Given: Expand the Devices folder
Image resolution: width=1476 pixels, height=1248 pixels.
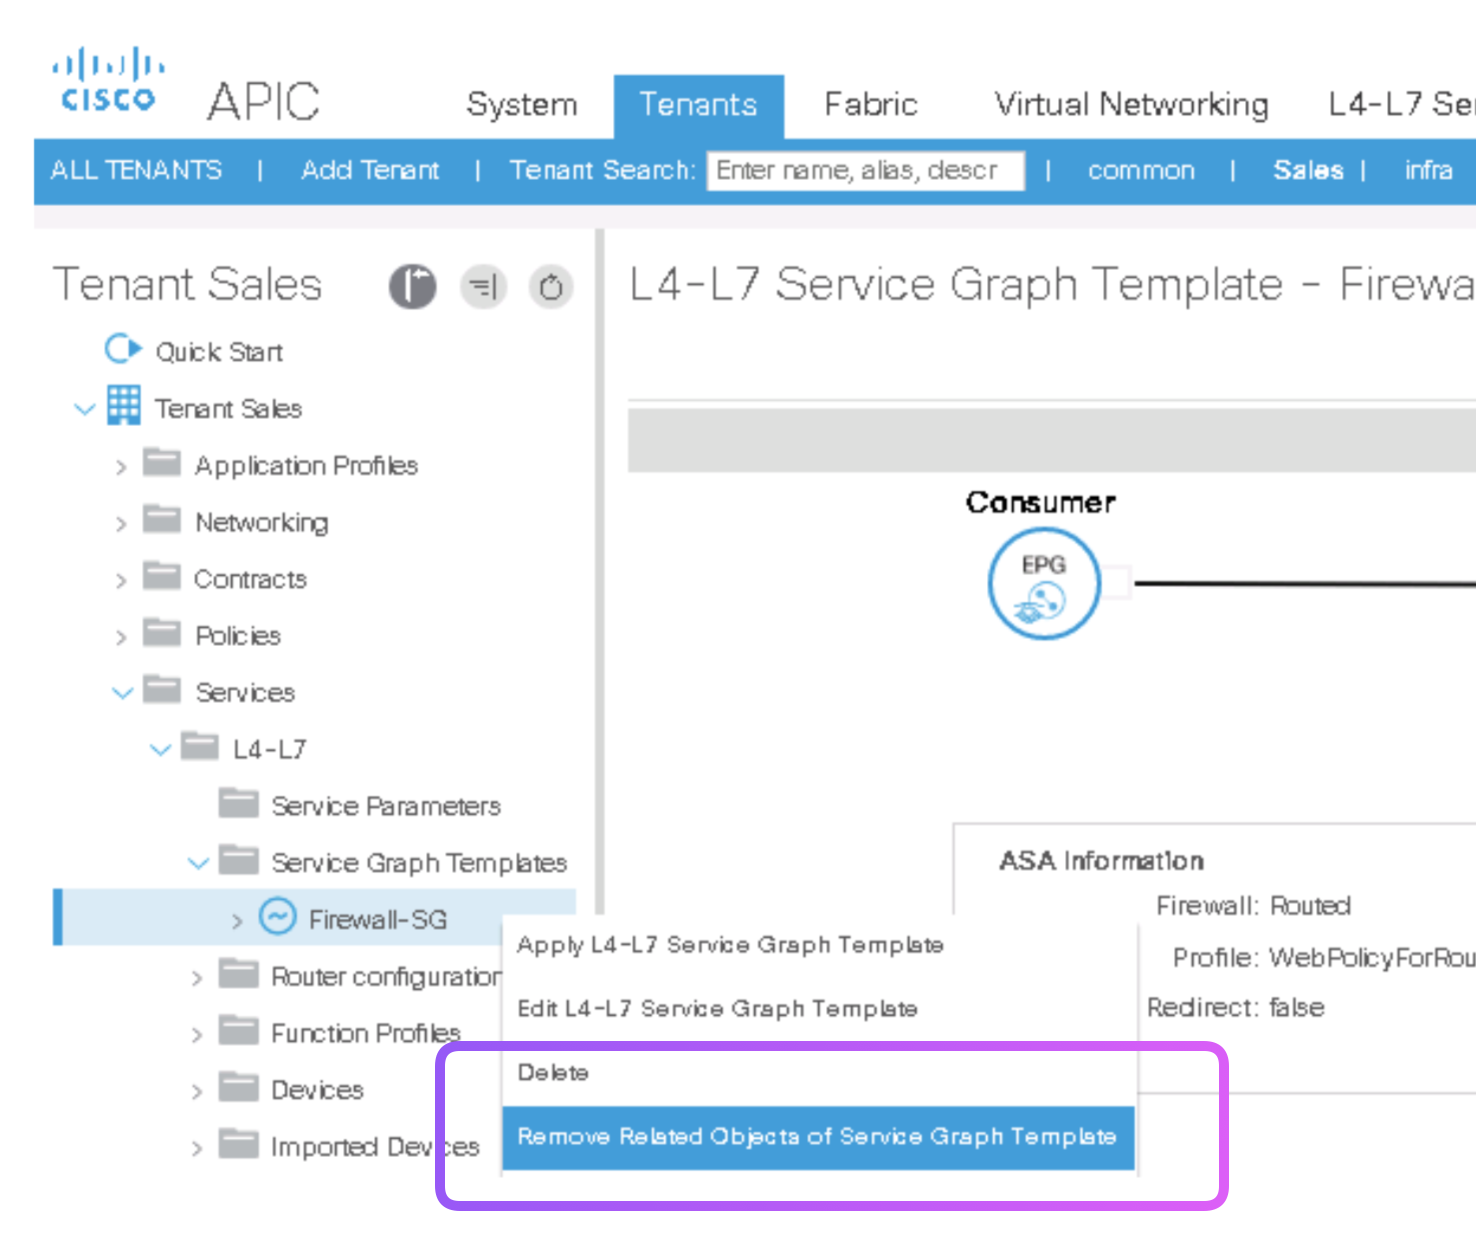Looking at the screenshot, I should (197, 1091).
